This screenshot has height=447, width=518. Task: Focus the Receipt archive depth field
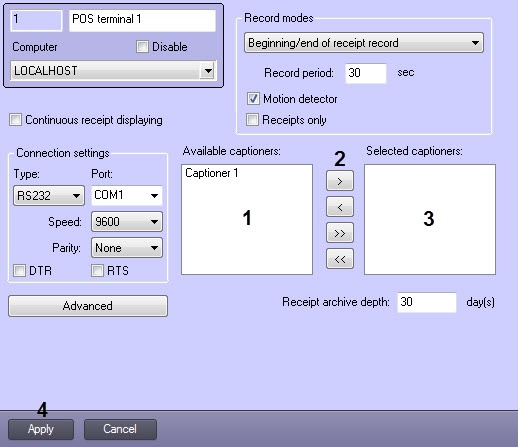(x=427, y=302)
